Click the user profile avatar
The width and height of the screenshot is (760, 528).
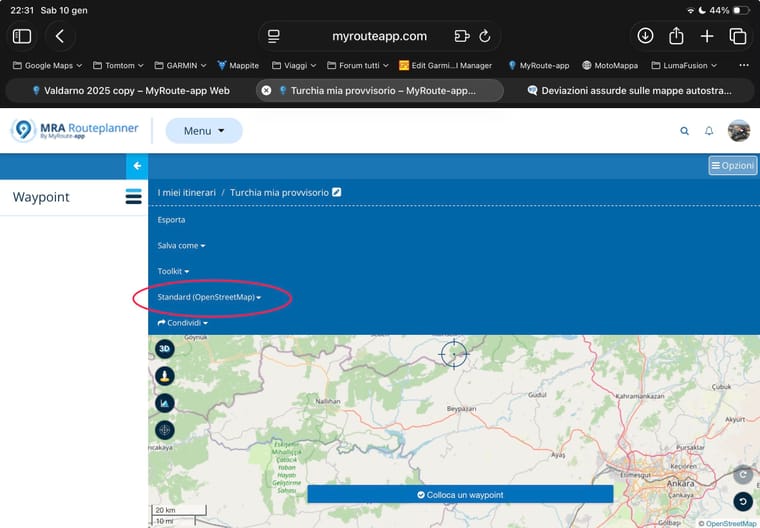point(739,131)
